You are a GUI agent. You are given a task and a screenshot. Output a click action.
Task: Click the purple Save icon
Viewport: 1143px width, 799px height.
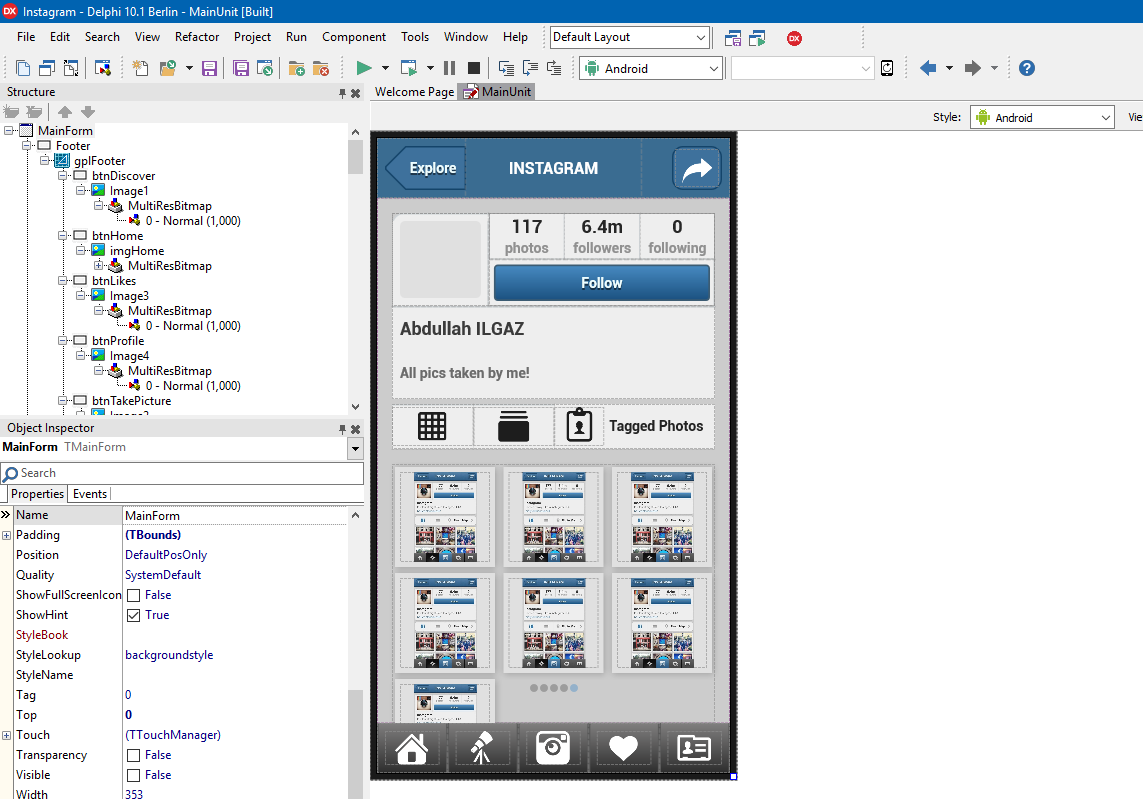tap(209, 69)
